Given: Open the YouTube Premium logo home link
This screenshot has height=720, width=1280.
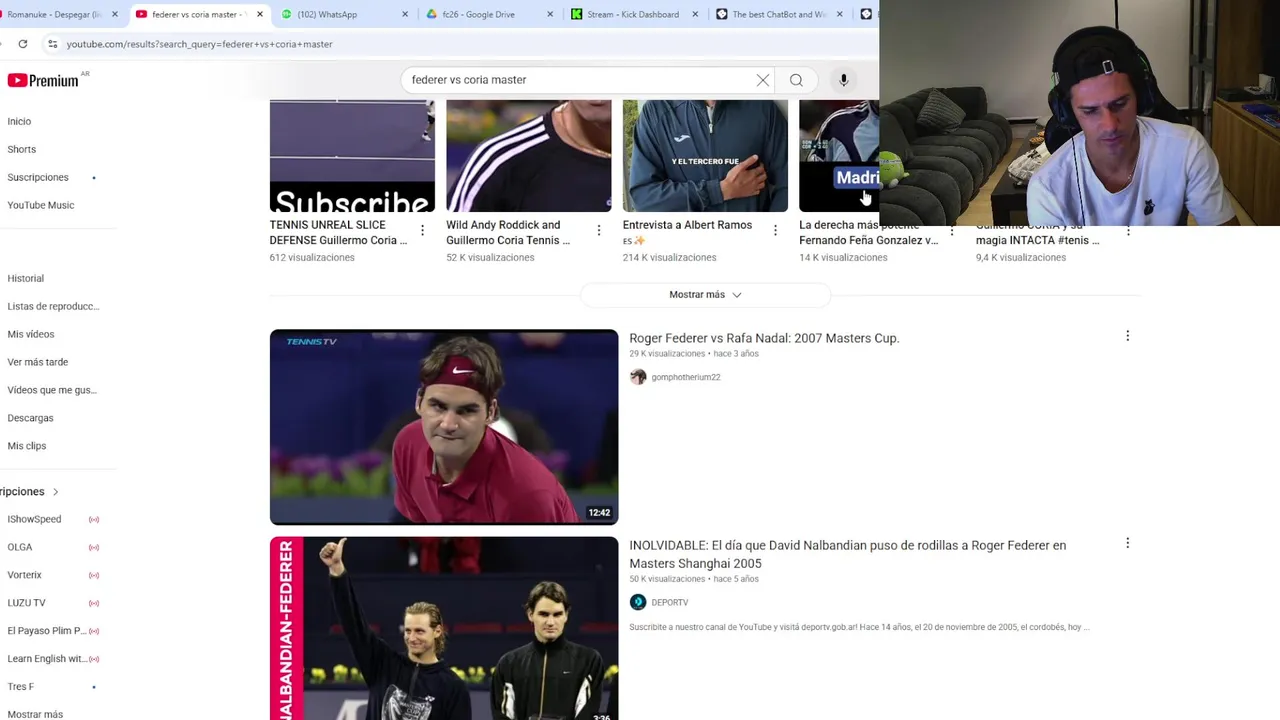Looking at the screenshot, I should click(43, 80).
